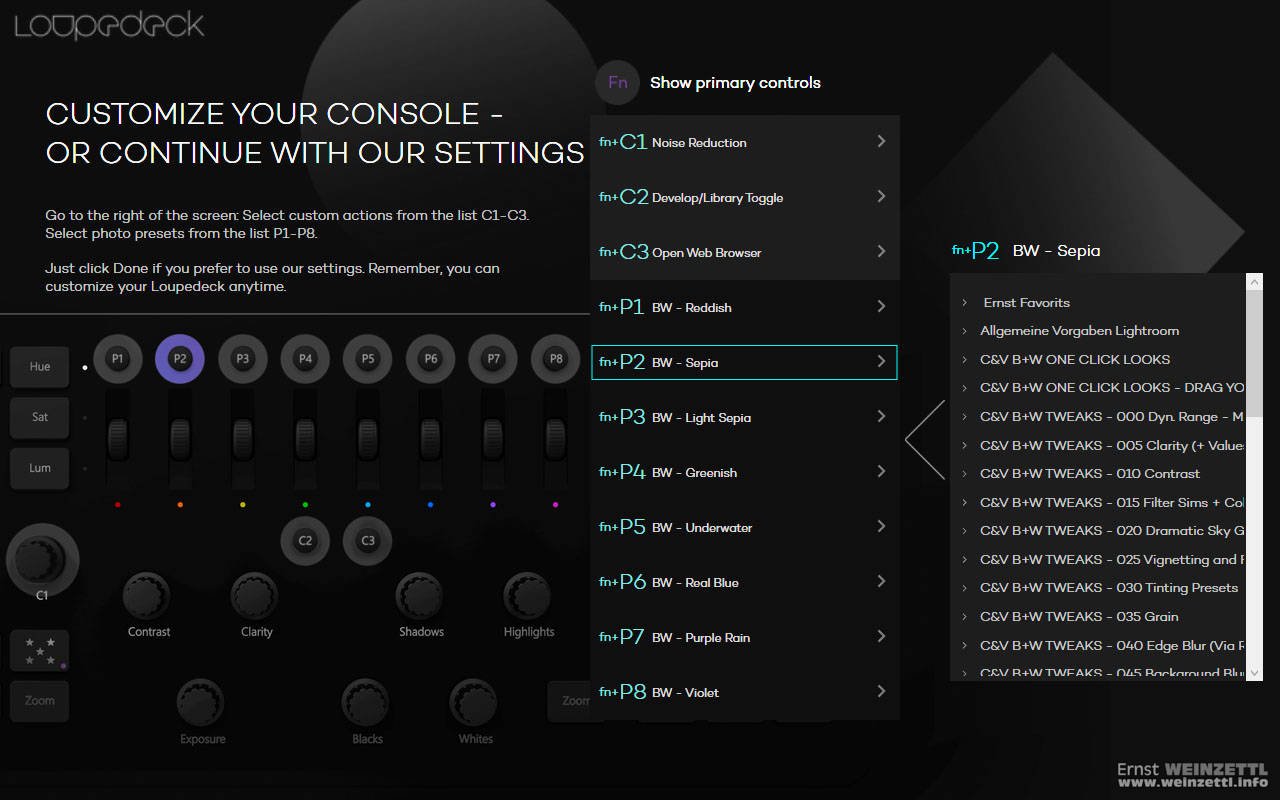The width and height of the screenshot is (1280, 800).
Task: Click the Shadows knob
Action: pyautogui.click(x=420, y=596)
